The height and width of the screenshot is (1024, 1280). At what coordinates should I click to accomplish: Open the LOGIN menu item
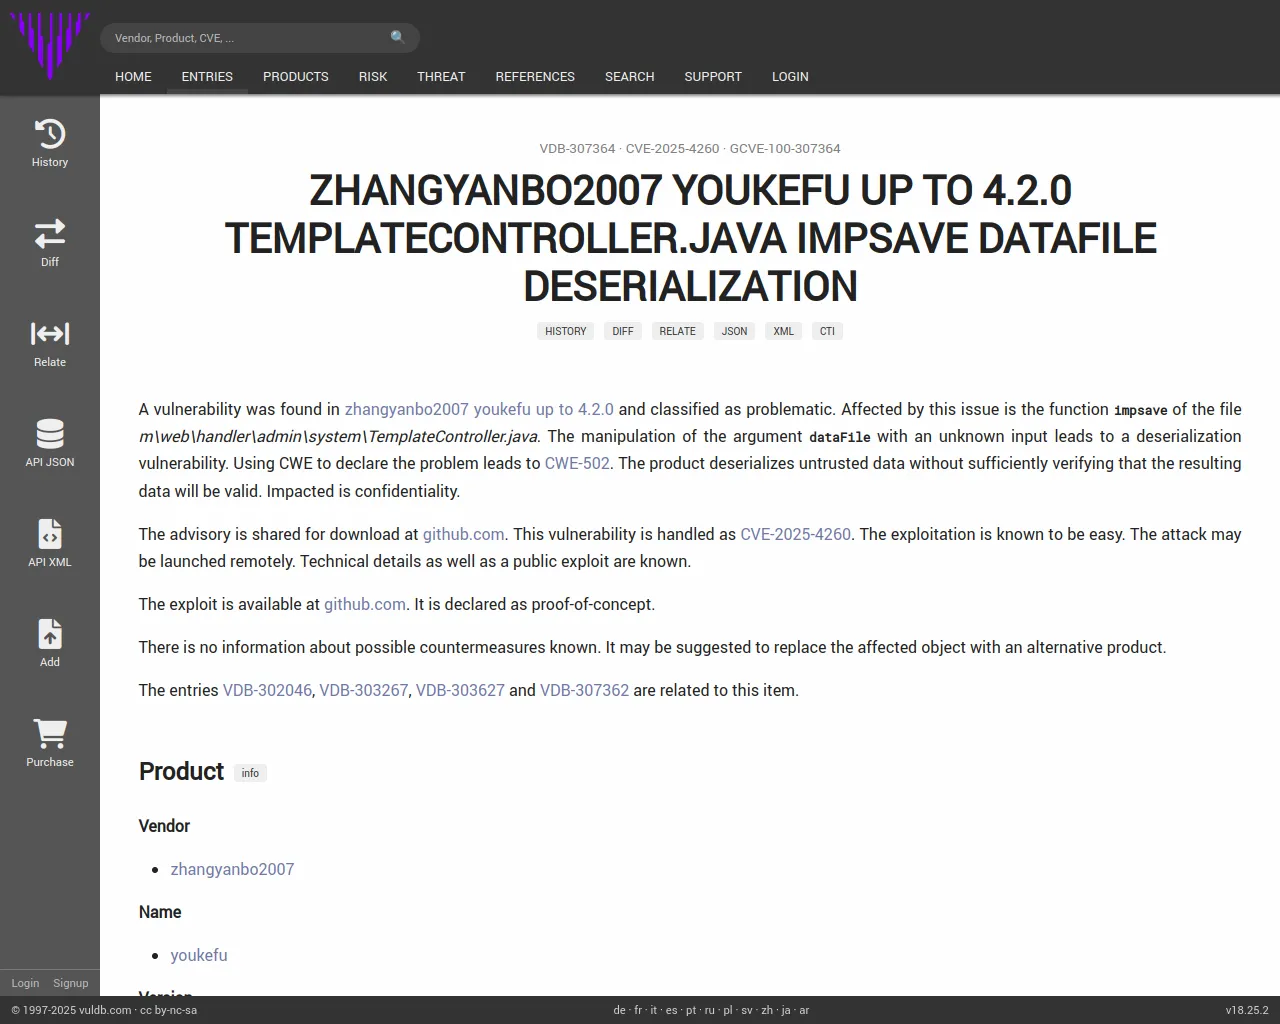790,76
